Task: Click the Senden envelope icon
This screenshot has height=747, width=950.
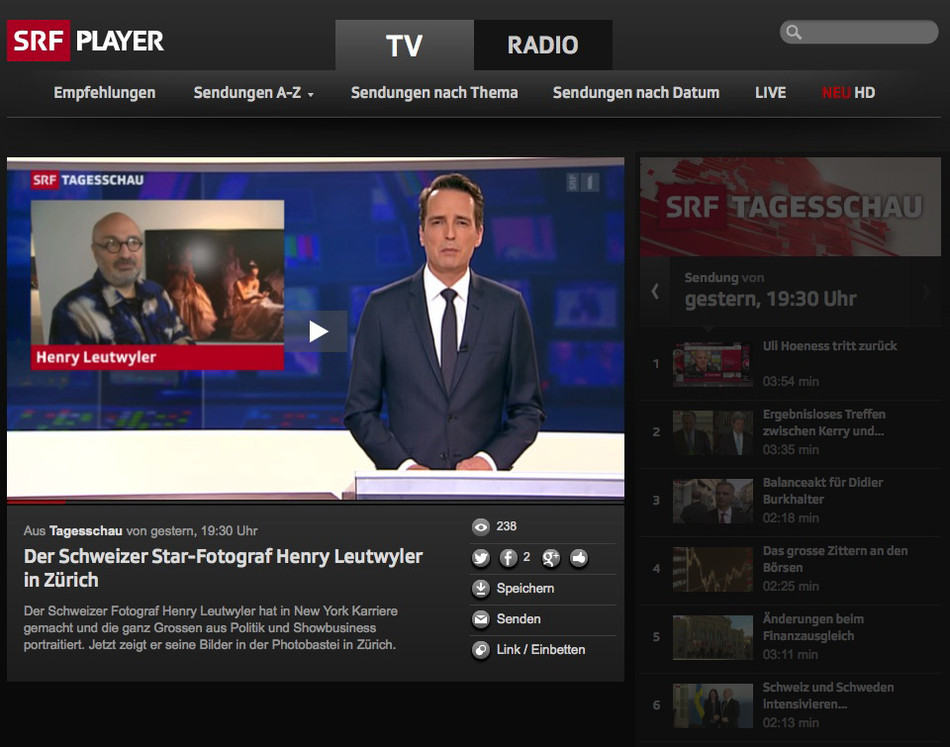Action: point(481,619)
